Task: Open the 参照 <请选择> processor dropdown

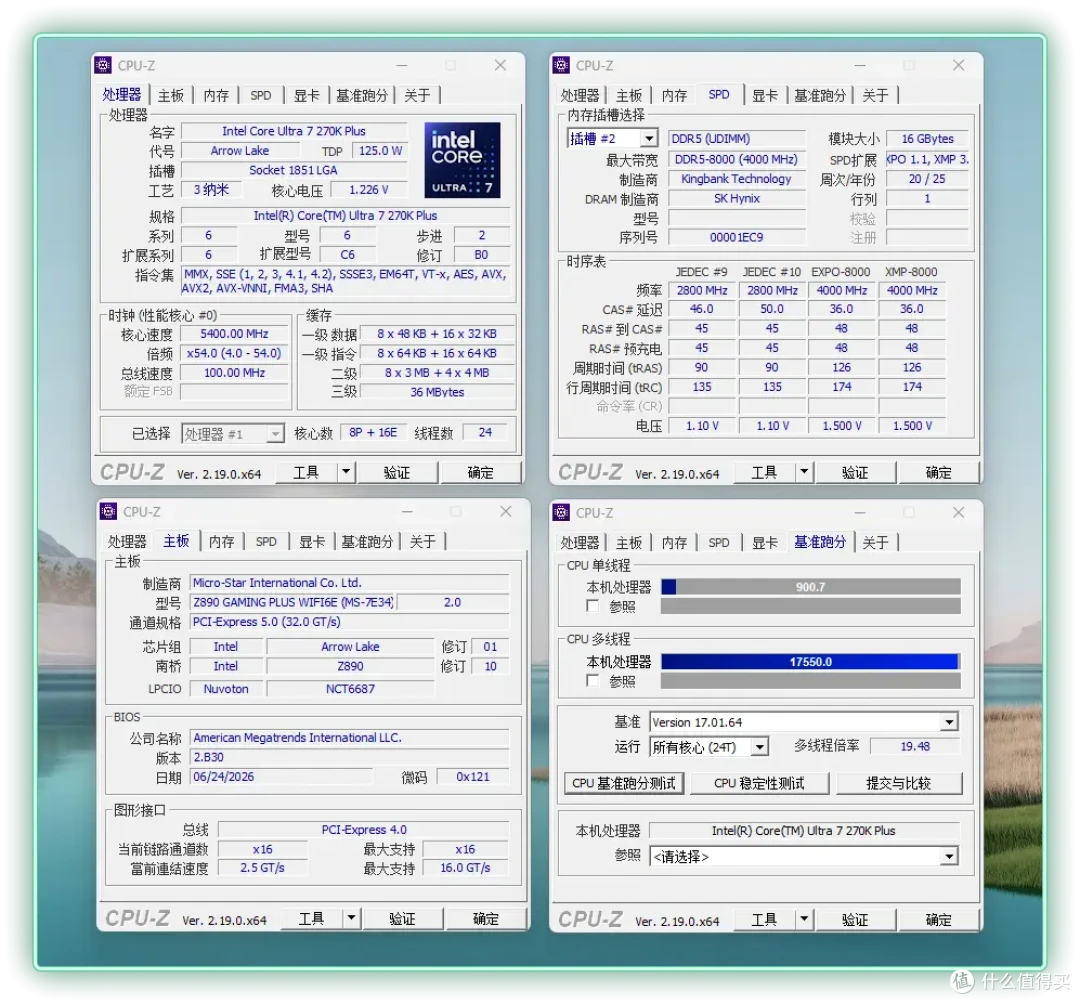Action: tap(949, 857)
